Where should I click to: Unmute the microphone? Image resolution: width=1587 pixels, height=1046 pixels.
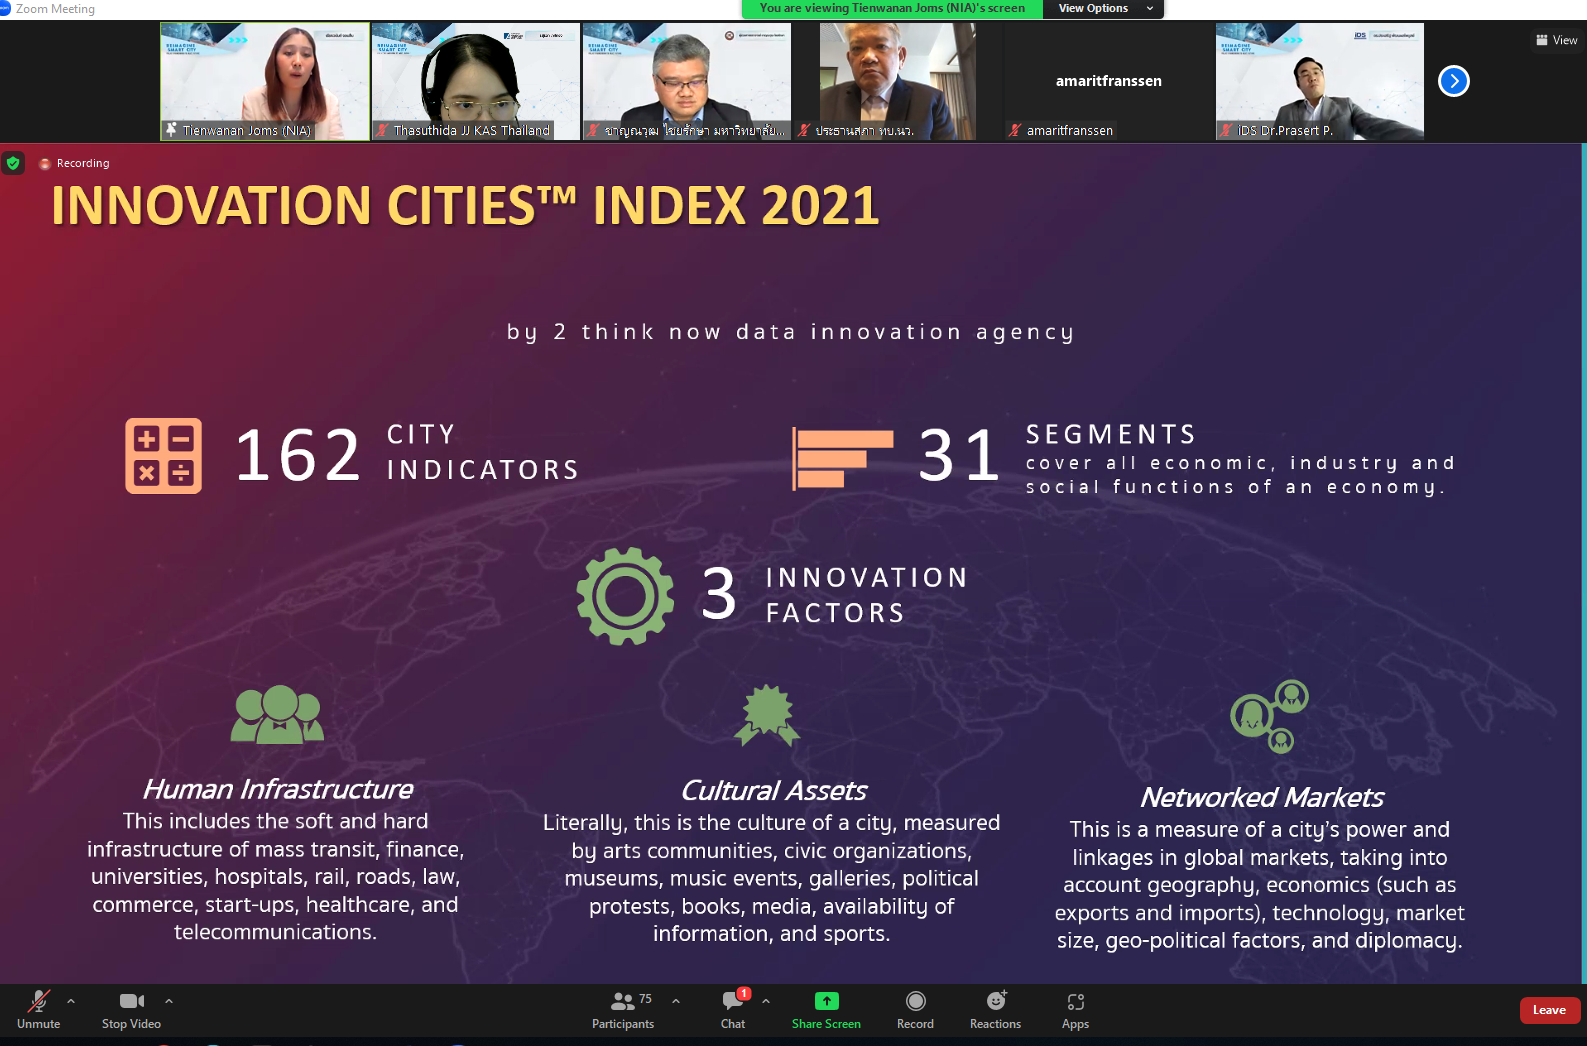click(x=38, y=1008)
